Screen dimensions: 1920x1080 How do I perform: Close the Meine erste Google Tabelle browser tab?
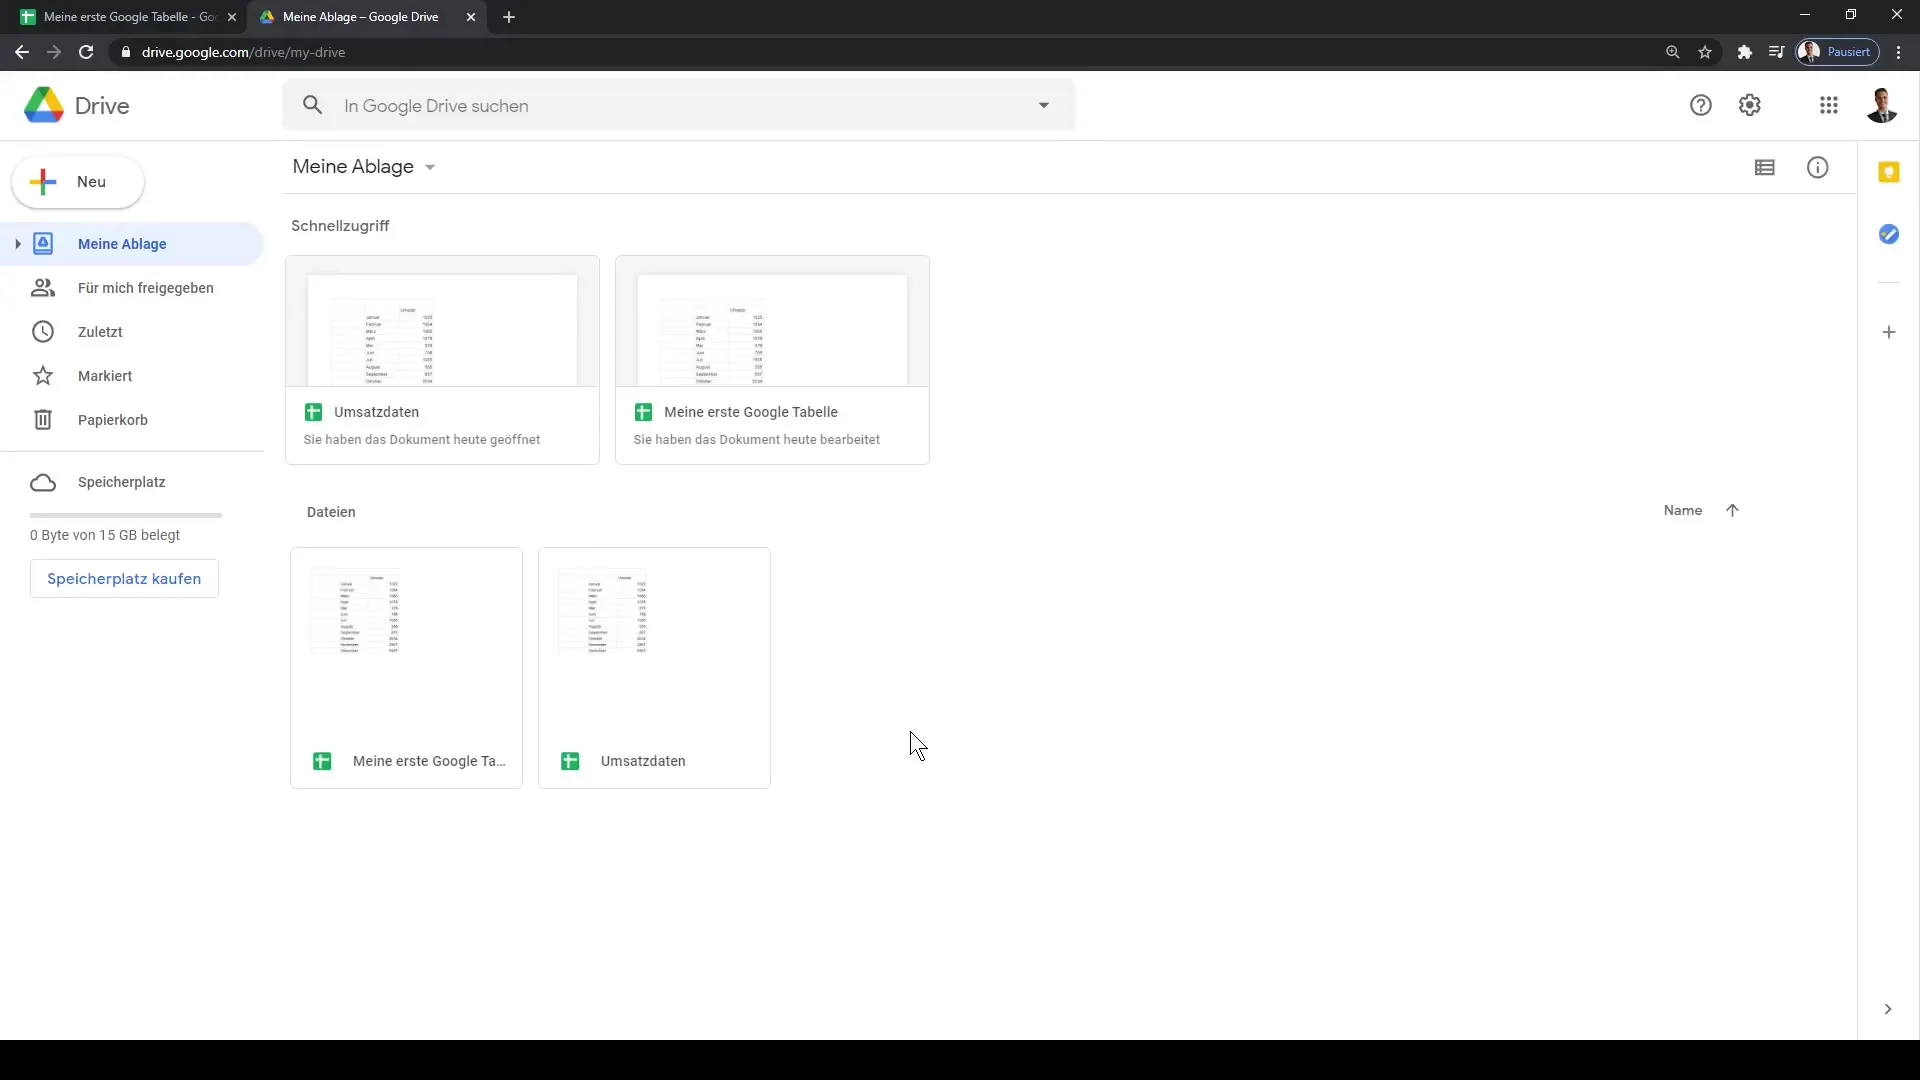coord(232,17)
